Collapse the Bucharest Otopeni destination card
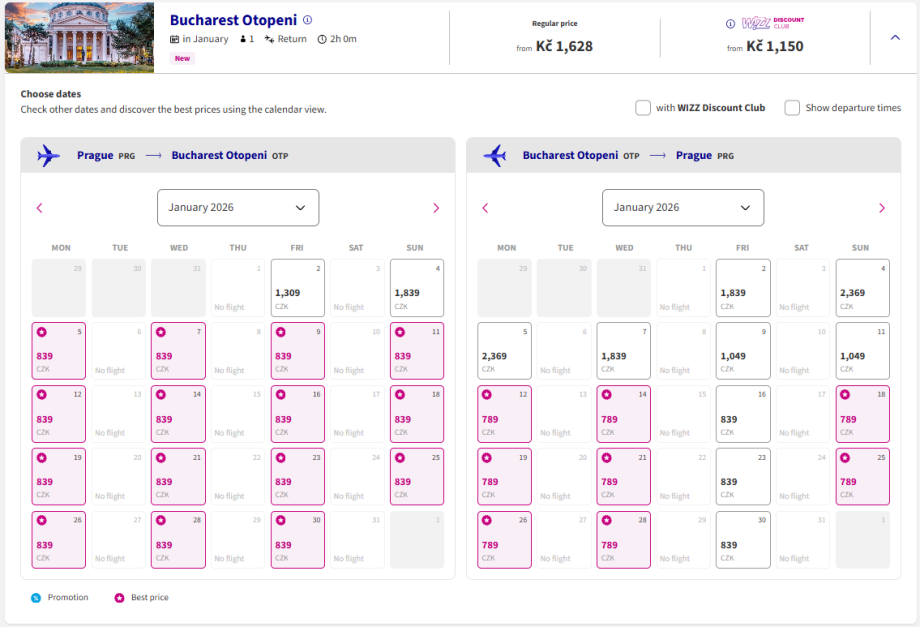 click(x=894, y=37)
